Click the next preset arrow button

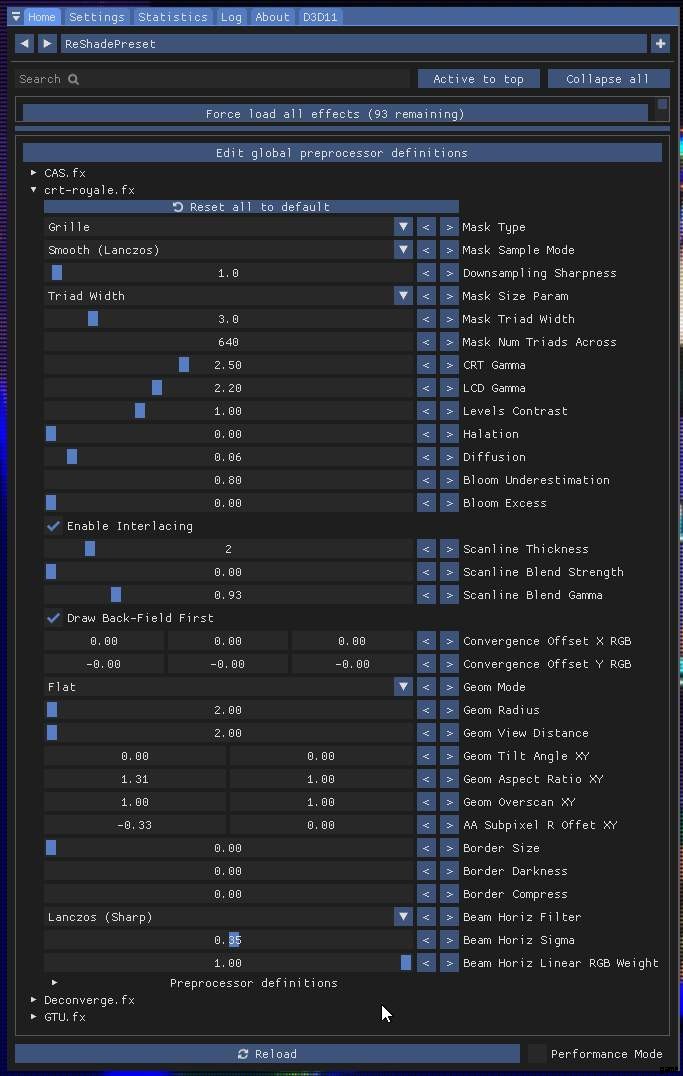(47, 44)
